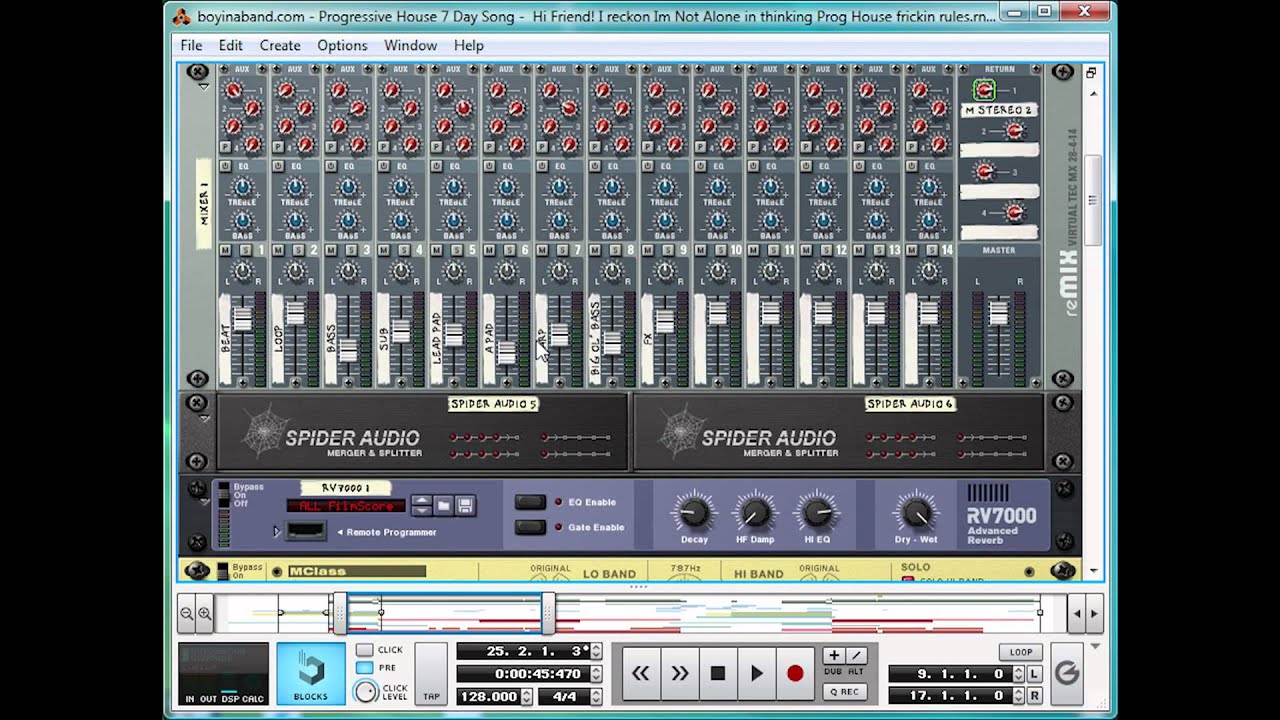Screen dimensions: 1280x720
Task: Open the RV7000 patch browser folder icon
Action: [x=443, y=506]
